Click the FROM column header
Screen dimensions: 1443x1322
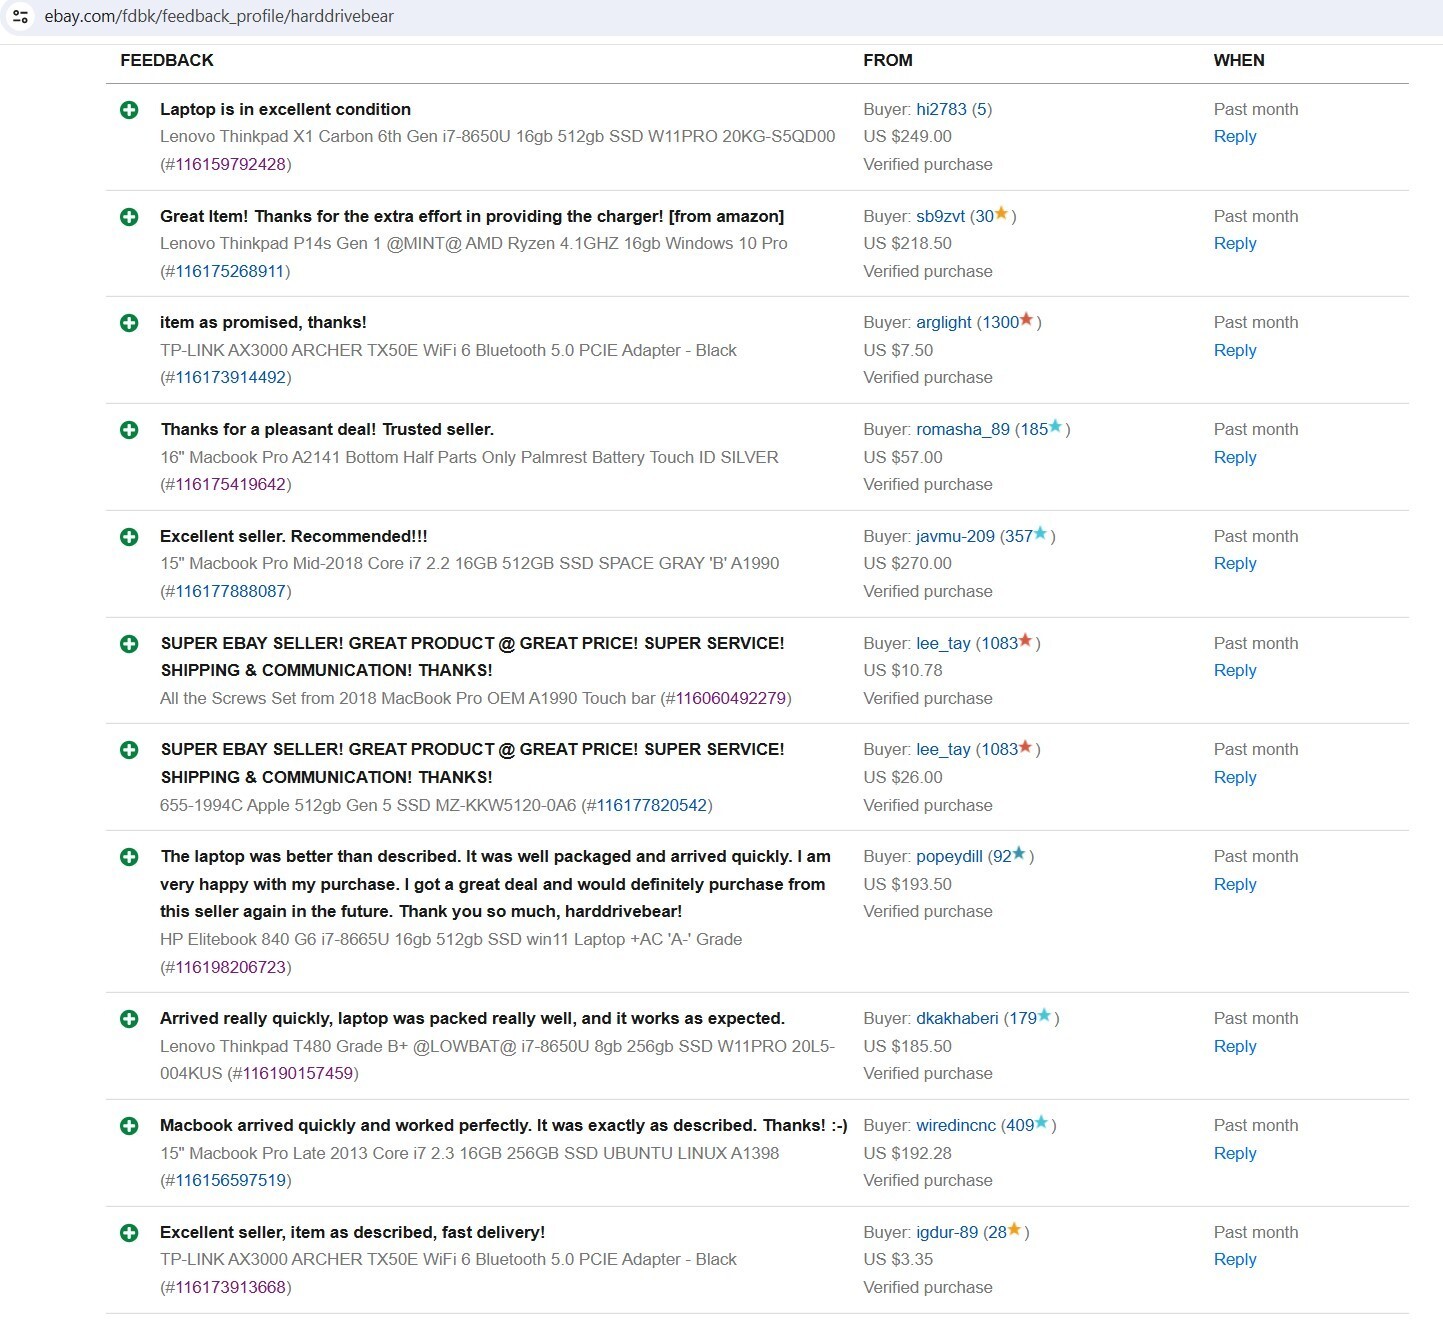coord(888,60)
